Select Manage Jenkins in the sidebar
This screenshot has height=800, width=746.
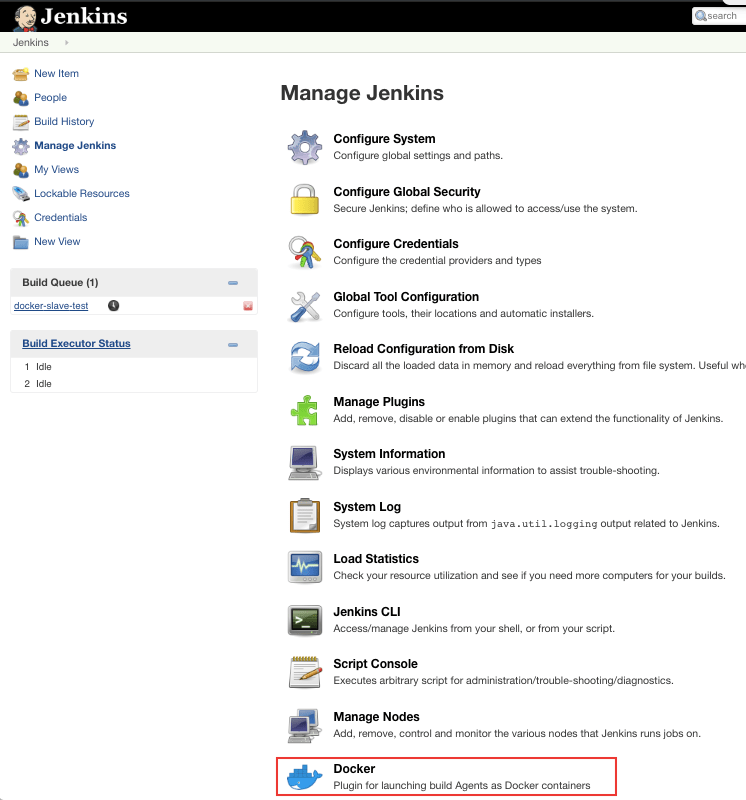[75, 145]
